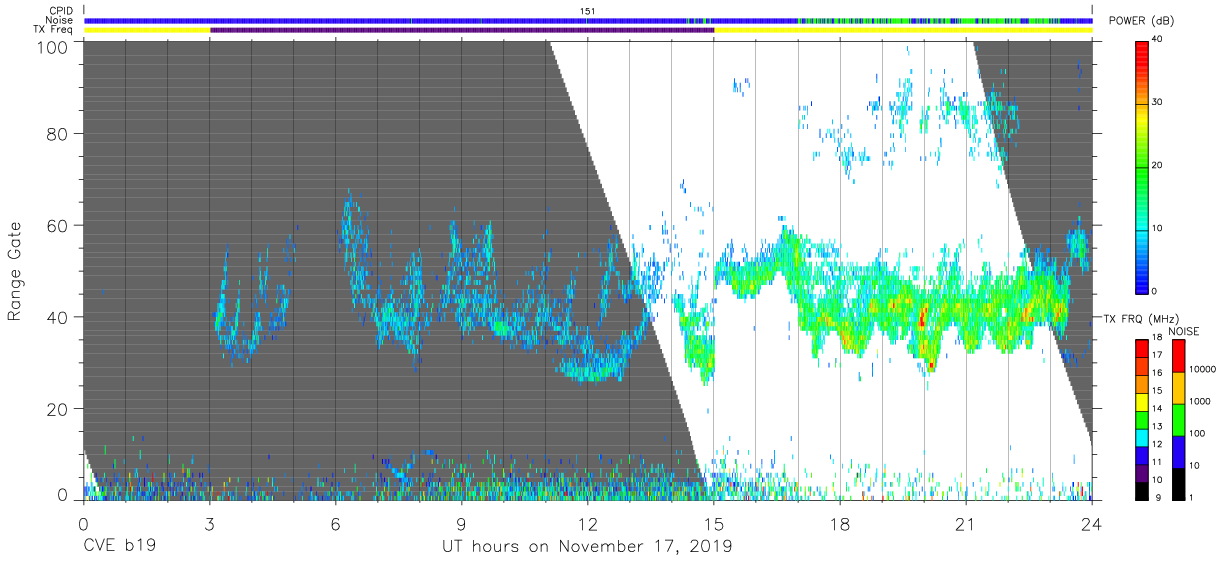Click the 80 tick on the Range Gate axis
Image resolution: width=1228 pixels, height=567 pixels.
(56, 135)
